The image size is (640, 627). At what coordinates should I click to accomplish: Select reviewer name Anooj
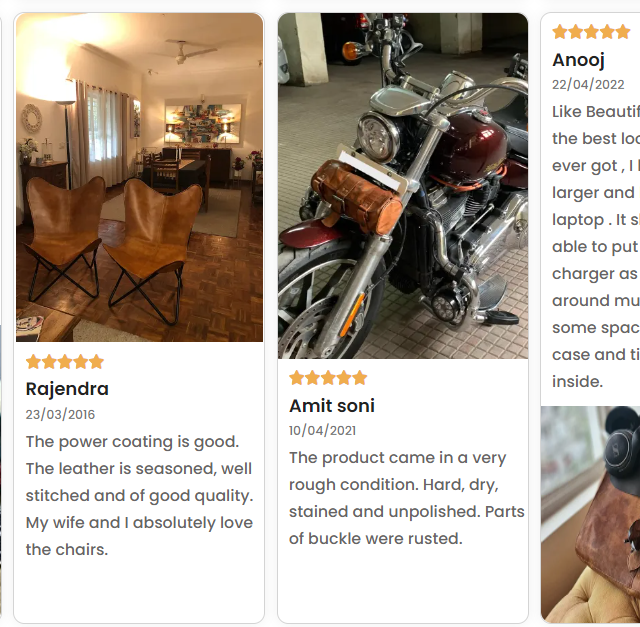tap(578, 60)
